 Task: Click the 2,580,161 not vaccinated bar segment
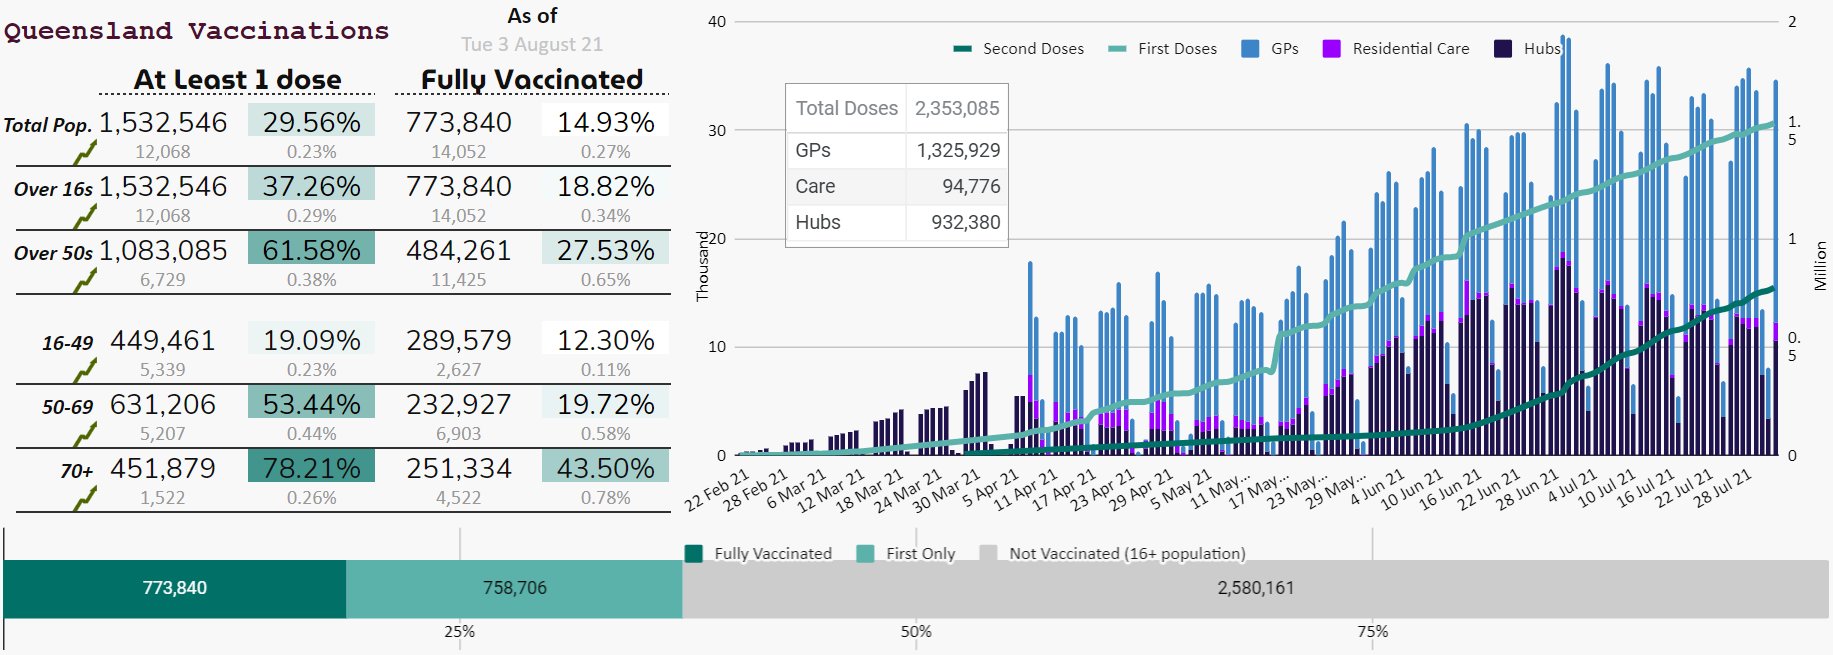click(x=1255, y=588)
